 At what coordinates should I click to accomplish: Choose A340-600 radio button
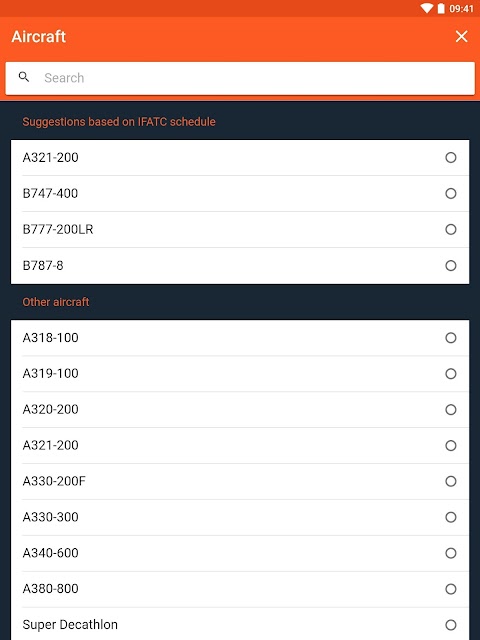tap(451, 553)
